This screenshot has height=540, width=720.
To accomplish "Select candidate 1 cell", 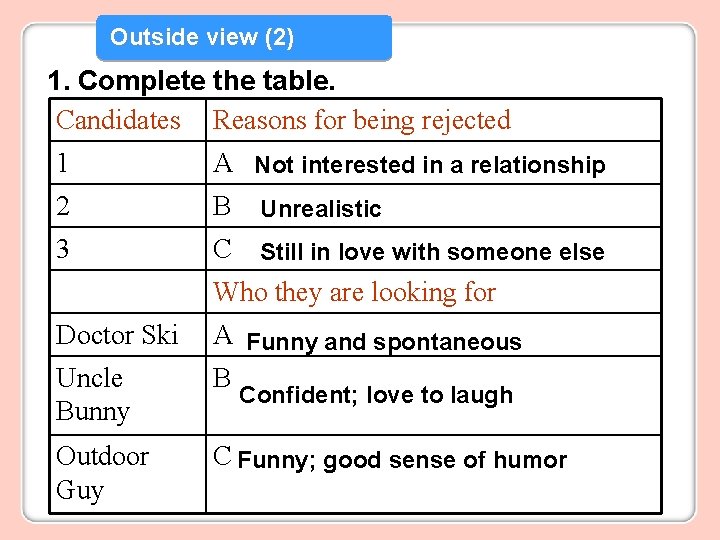I will 128,163.
